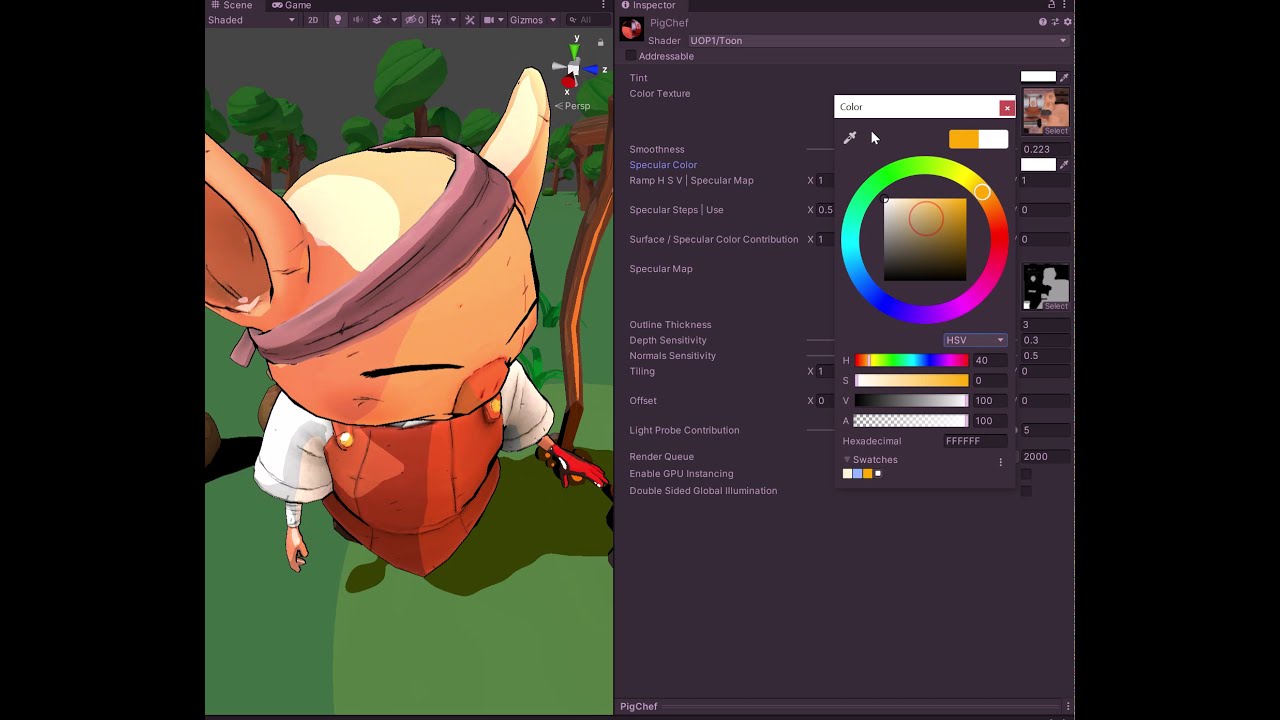Viewport: 1280px width, 720px height.
Task: Open the Shader UOP1/Toon dropdown
Action: 878,41
